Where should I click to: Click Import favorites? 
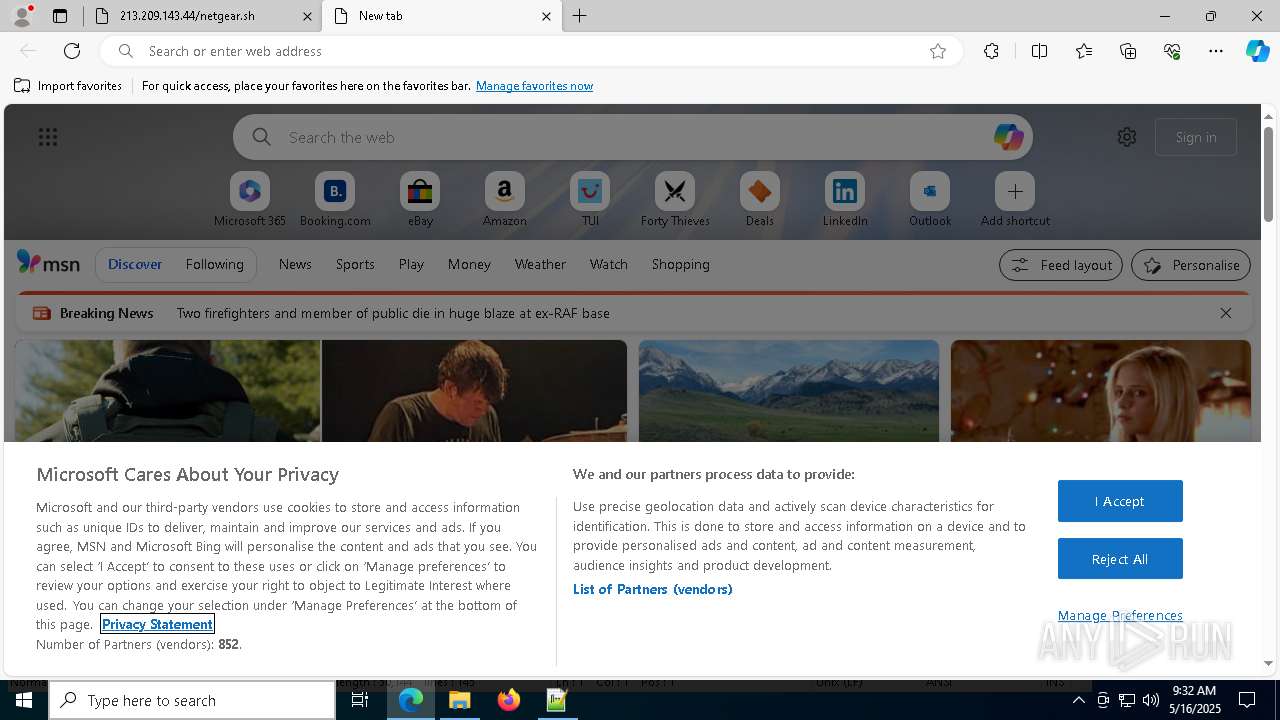pyautogui.click(x=68, y=86)
